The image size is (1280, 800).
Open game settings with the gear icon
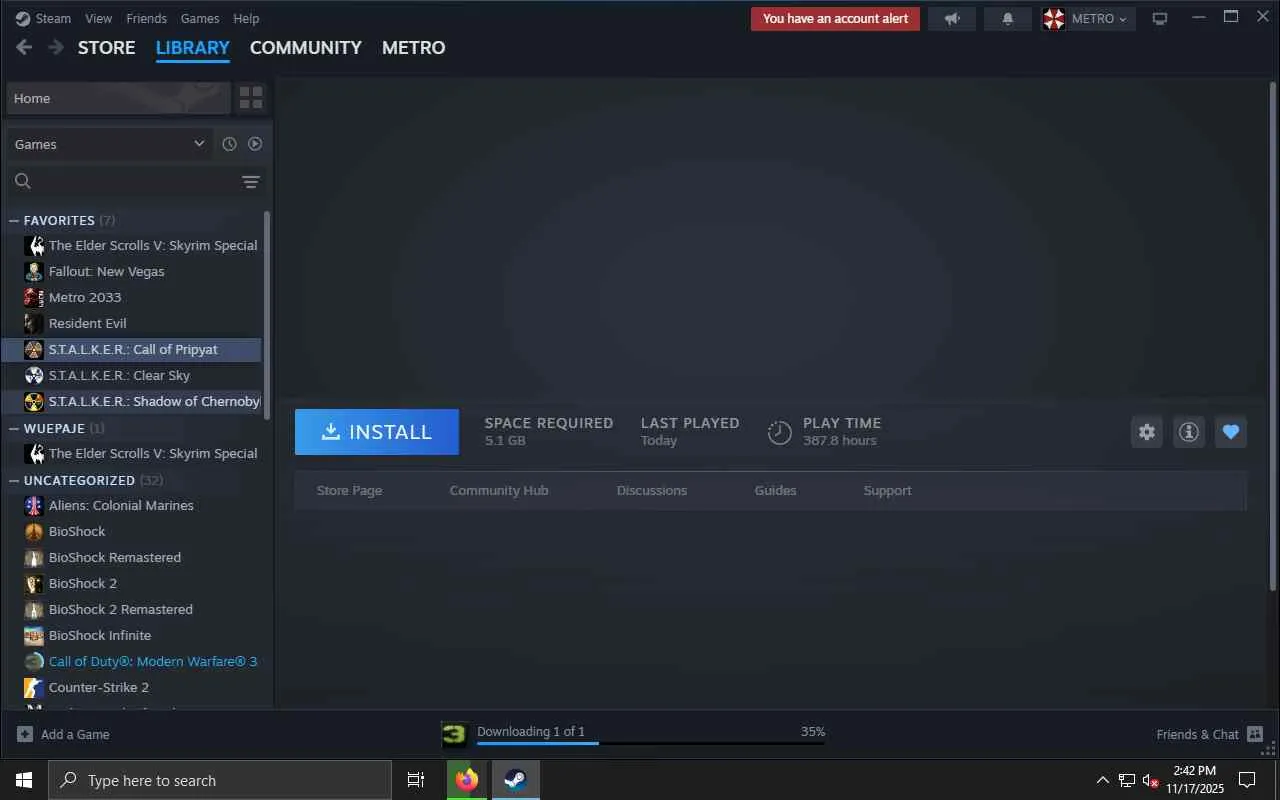click(x=1147, y=432)
